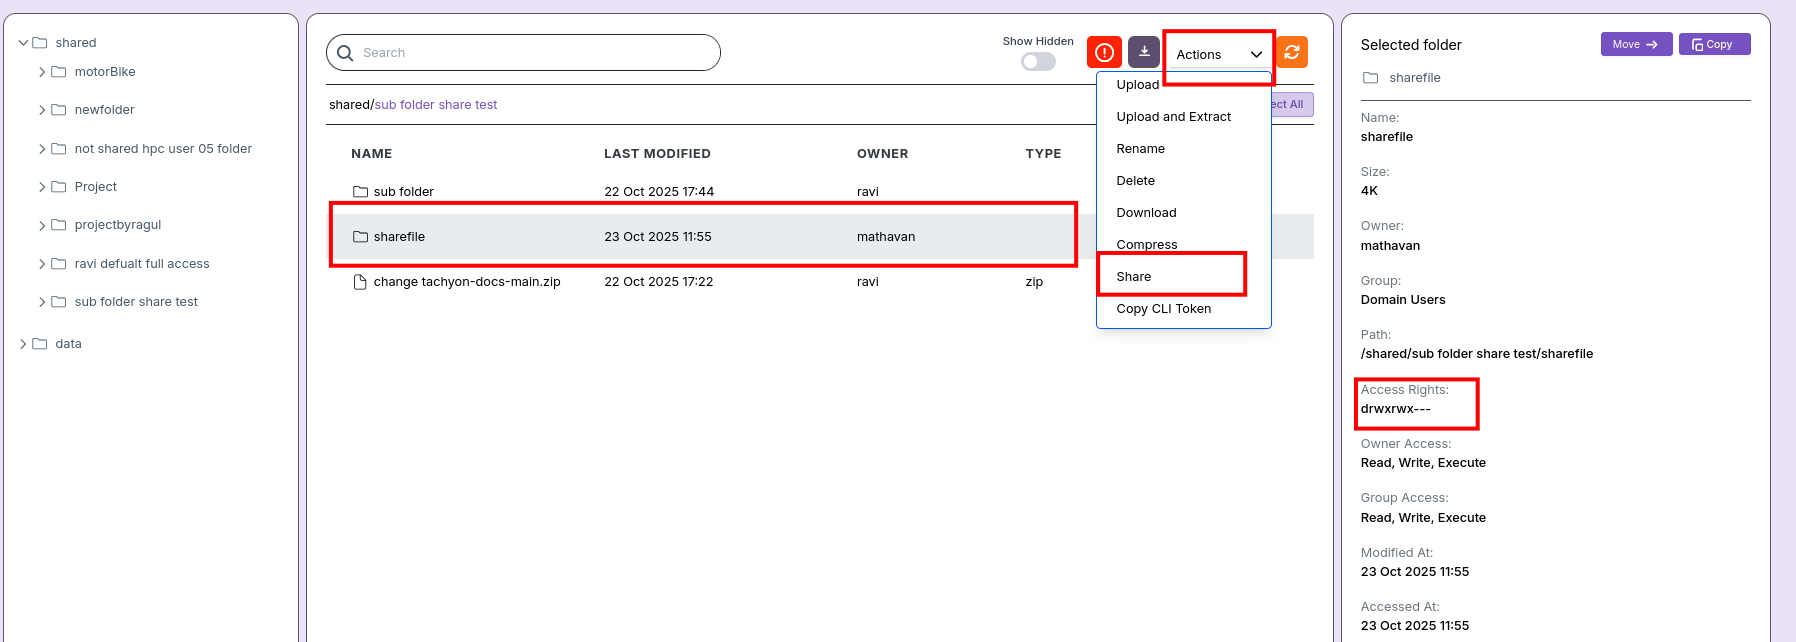Viewport: 1796px width, 642px height.
Task: Open sub folder share test breadcrumb link
Action: coord(436,105)
